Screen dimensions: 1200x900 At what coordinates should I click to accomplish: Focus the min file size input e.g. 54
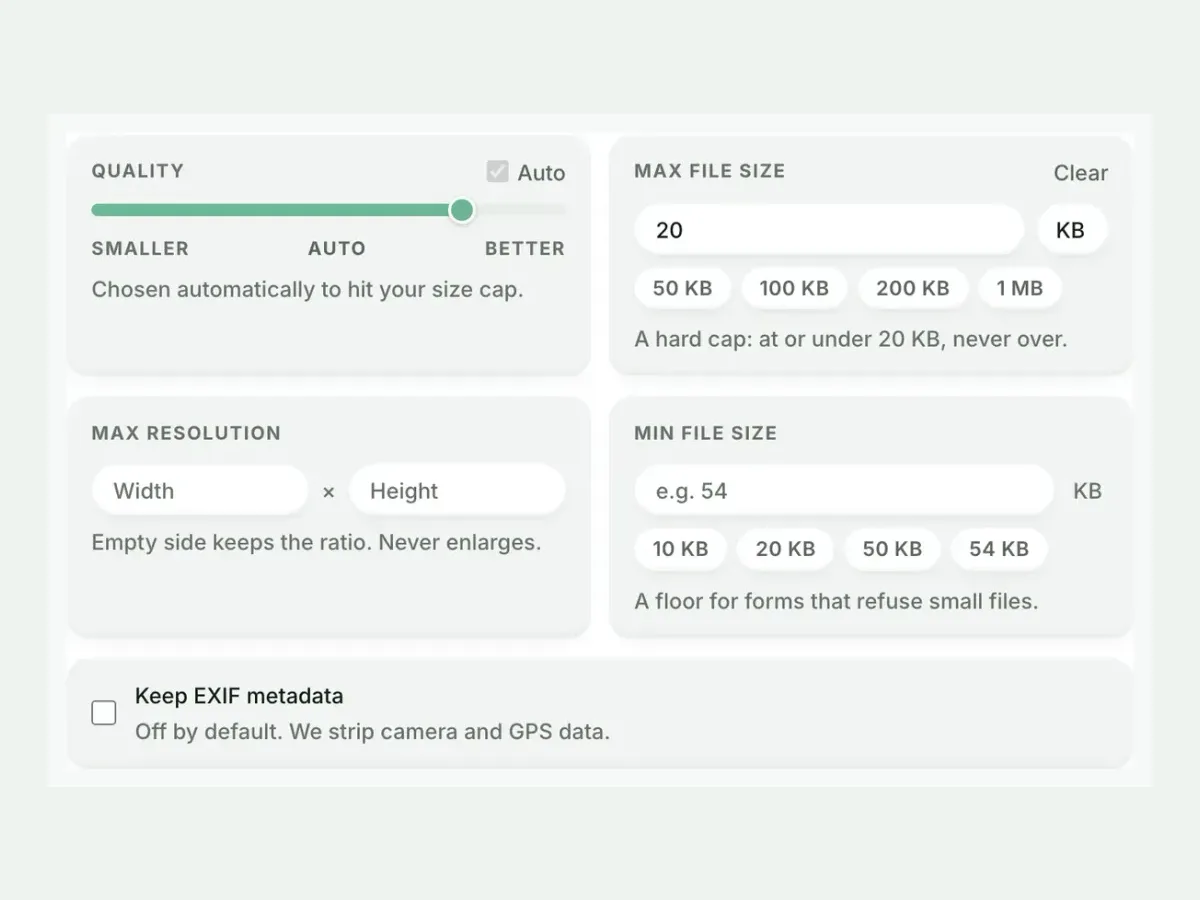point(844,491)
